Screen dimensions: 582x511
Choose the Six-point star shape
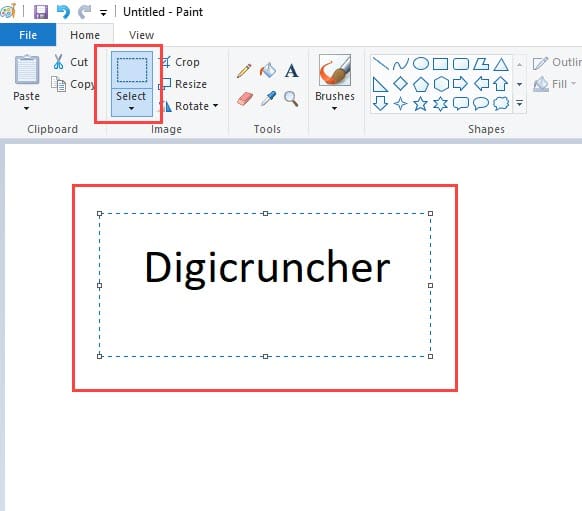coord(441,104)
